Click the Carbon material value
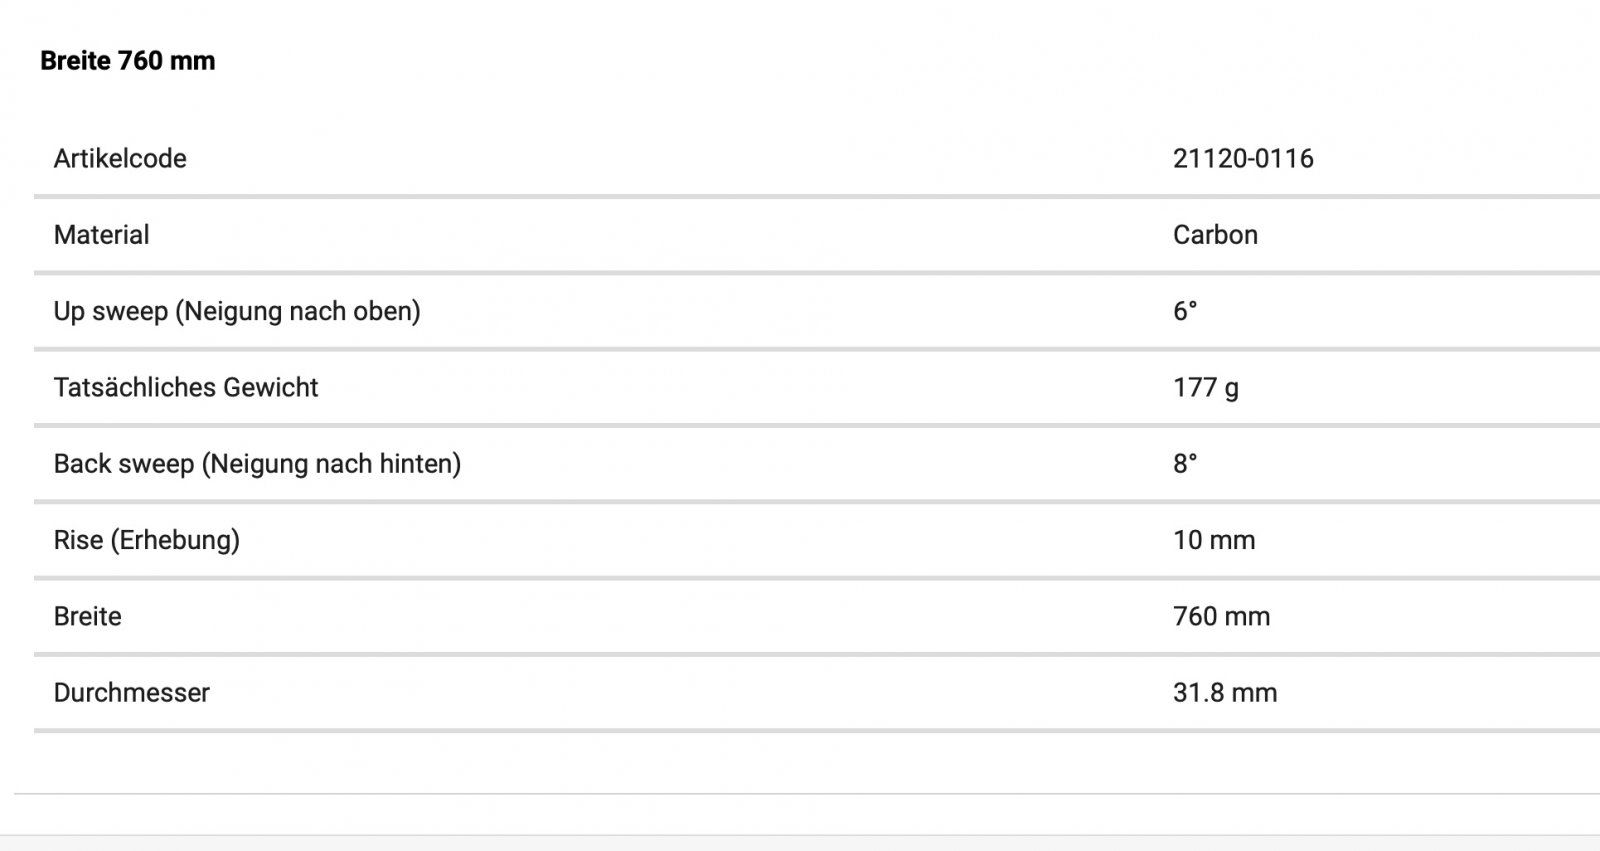Image resolution: width=1600 pixels, height=851 pixels. [1215, 235]
